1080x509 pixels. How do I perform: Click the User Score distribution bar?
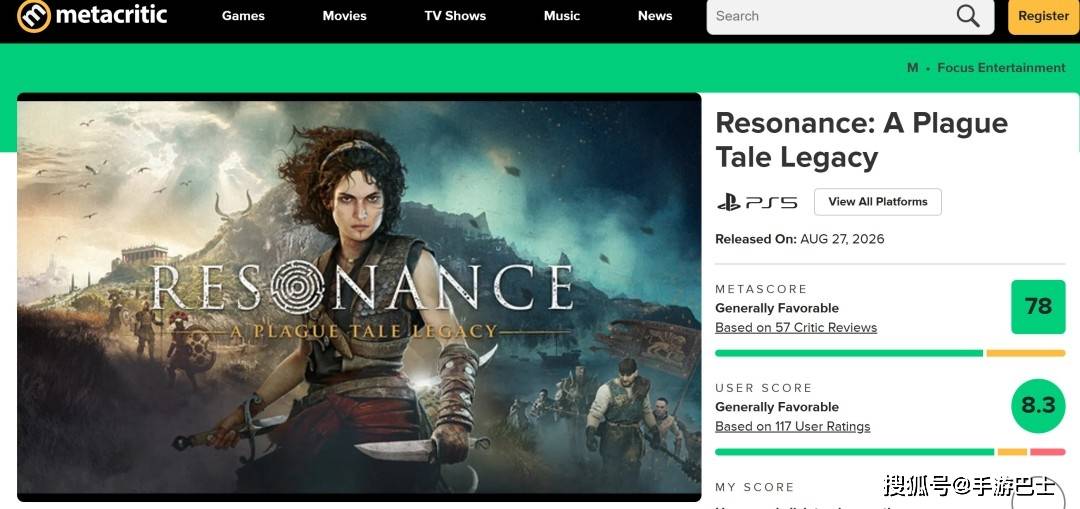click(x=890, y=453)
